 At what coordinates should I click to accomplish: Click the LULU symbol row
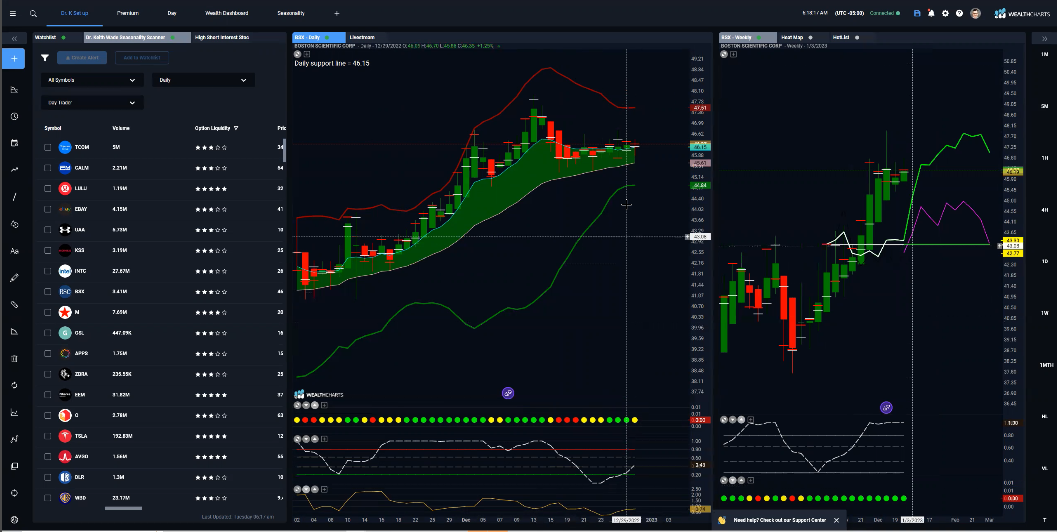pyautogui.click(x=162, y=188)
